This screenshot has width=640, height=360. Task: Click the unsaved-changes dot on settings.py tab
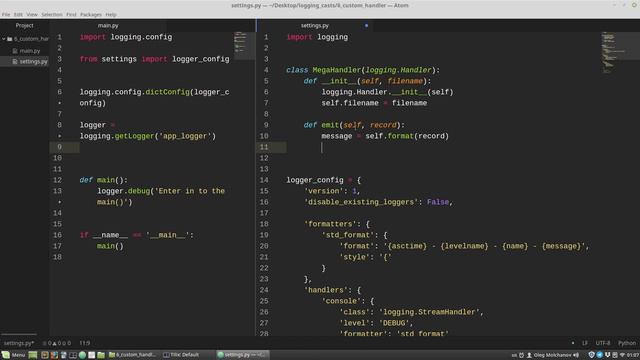pos(366,25)
